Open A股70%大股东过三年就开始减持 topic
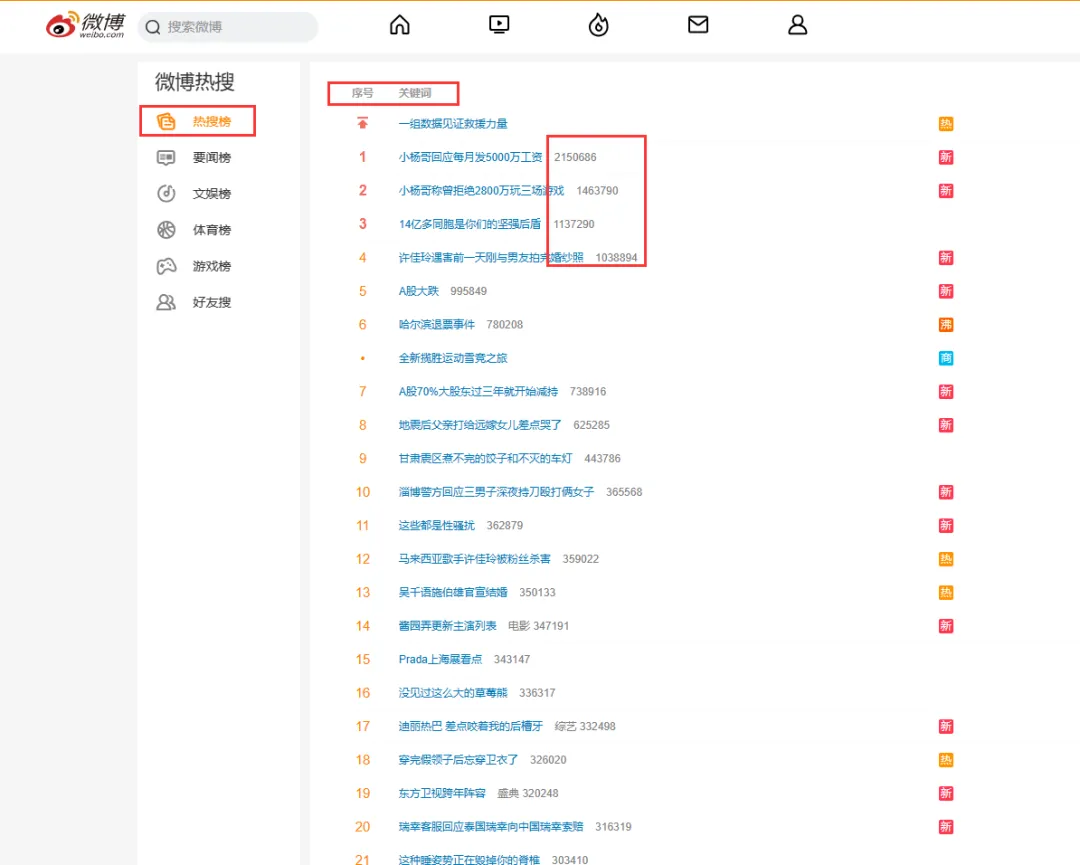The image size is (1080, 865). tap(478, 392)
